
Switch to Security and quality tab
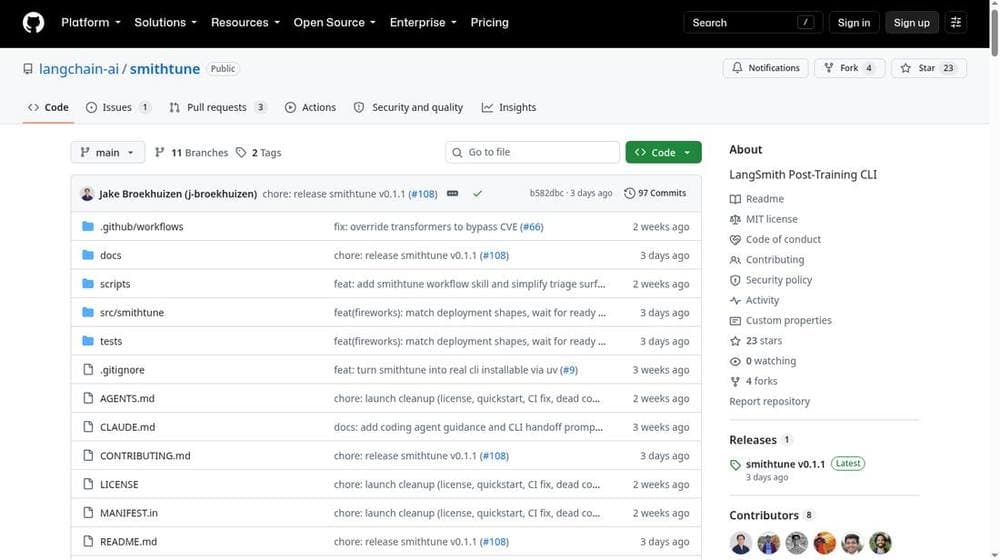click(408, 107)
